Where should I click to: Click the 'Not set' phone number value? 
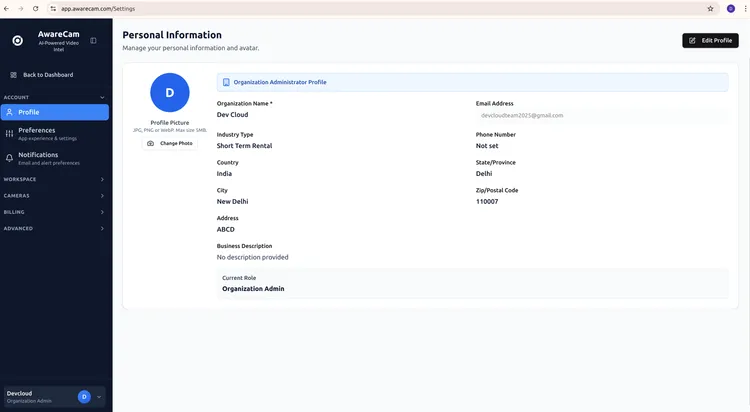coord(487,146)
